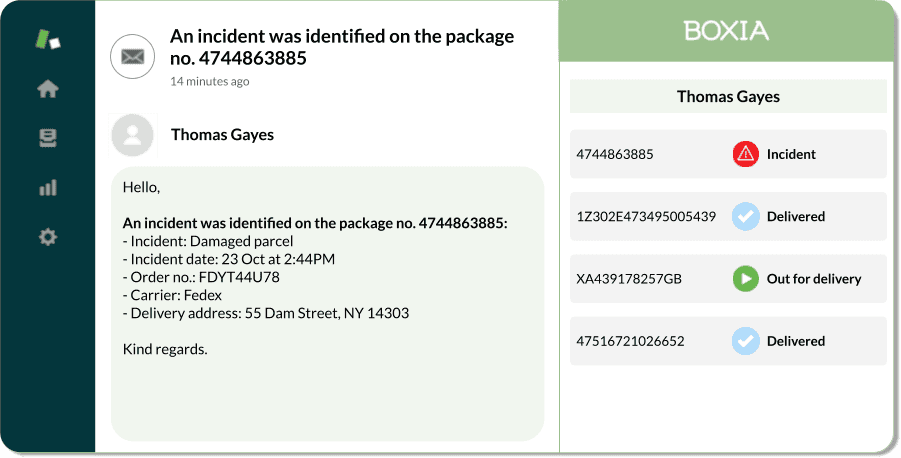
Task: Click the envelope mail icon
Action: tap(133, 56)
